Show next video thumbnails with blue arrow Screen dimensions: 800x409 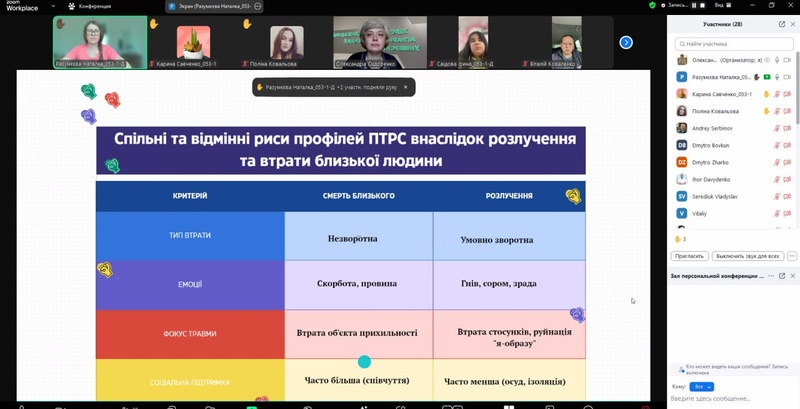point(626,42)
